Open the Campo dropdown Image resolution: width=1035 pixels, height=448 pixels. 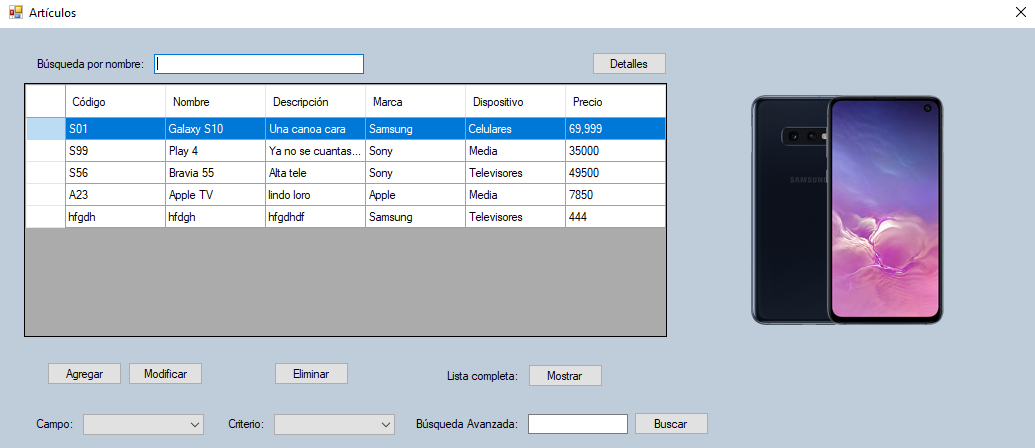143,424
